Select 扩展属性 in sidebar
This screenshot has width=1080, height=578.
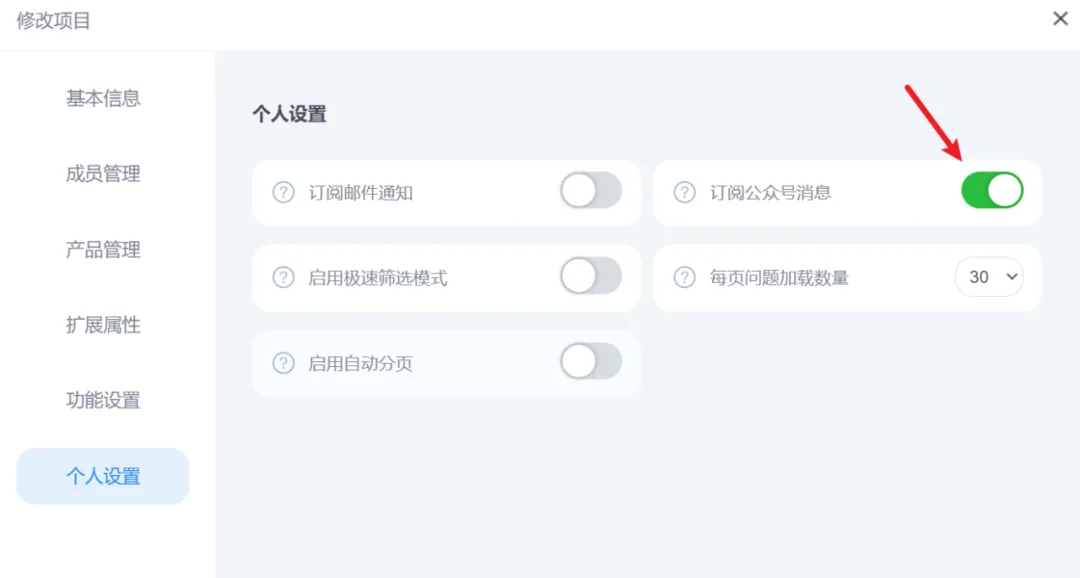(x=103, y=325)
